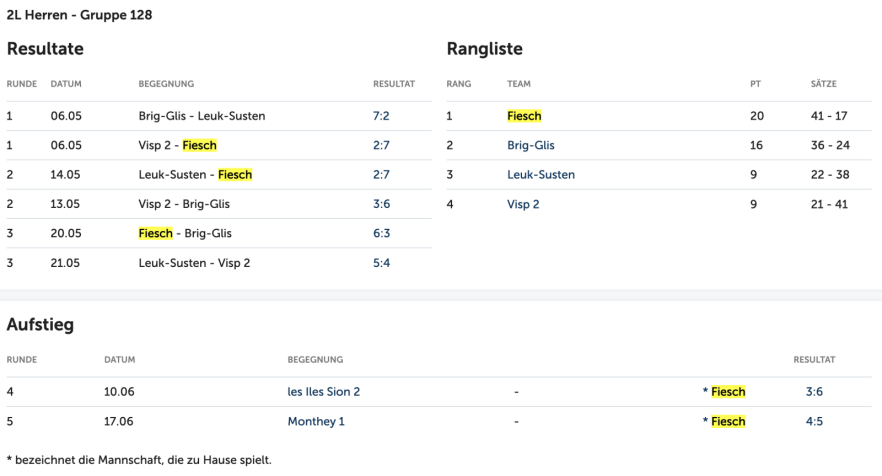Click Fiesch in the Monthey 1 row
The image size is (882, 476).
[x=727, y=421]
